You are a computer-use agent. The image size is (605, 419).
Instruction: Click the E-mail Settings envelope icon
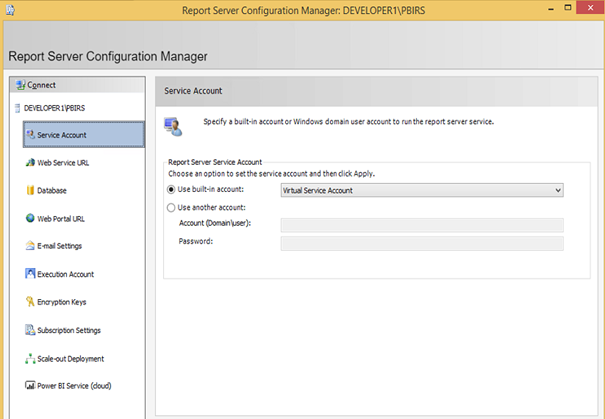(x=30, y=246)
